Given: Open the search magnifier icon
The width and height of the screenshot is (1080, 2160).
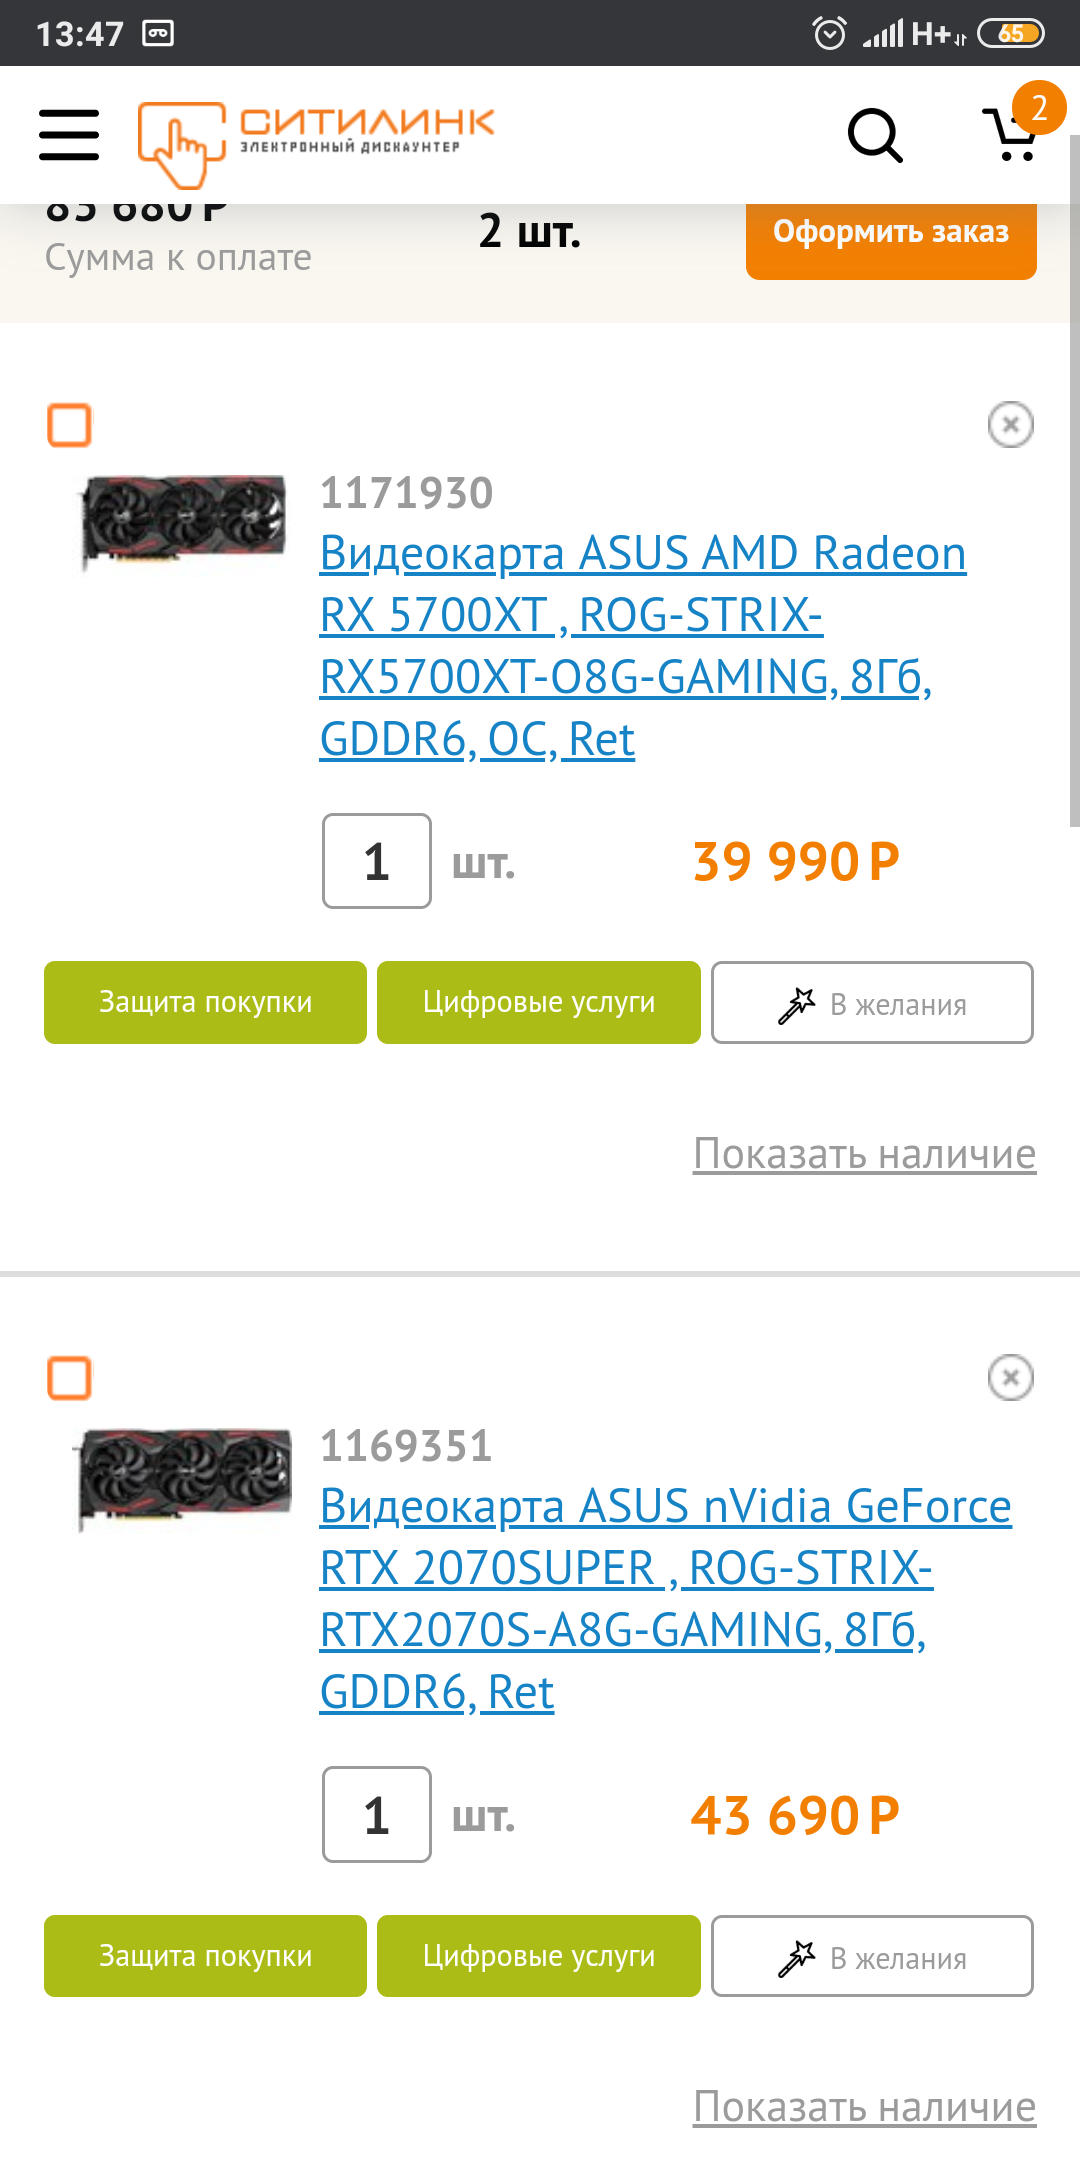Looking at the screenshot, I should [x=875, y=135].
